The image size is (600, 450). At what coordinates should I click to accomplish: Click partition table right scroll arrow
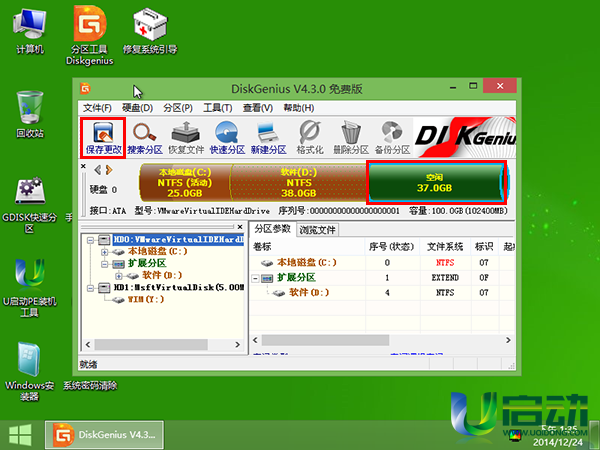pyautogui.click(x=508, y=340)
